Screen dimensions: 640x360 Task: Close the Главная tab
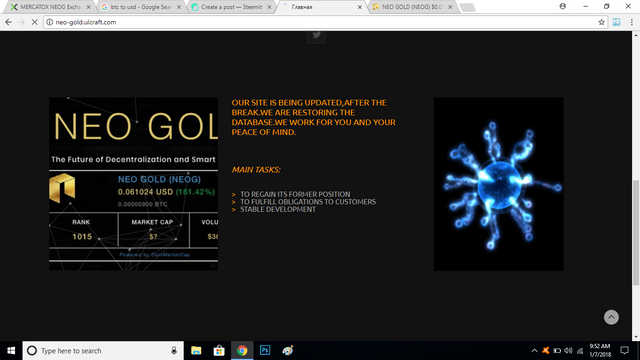(x=360, y=7)
